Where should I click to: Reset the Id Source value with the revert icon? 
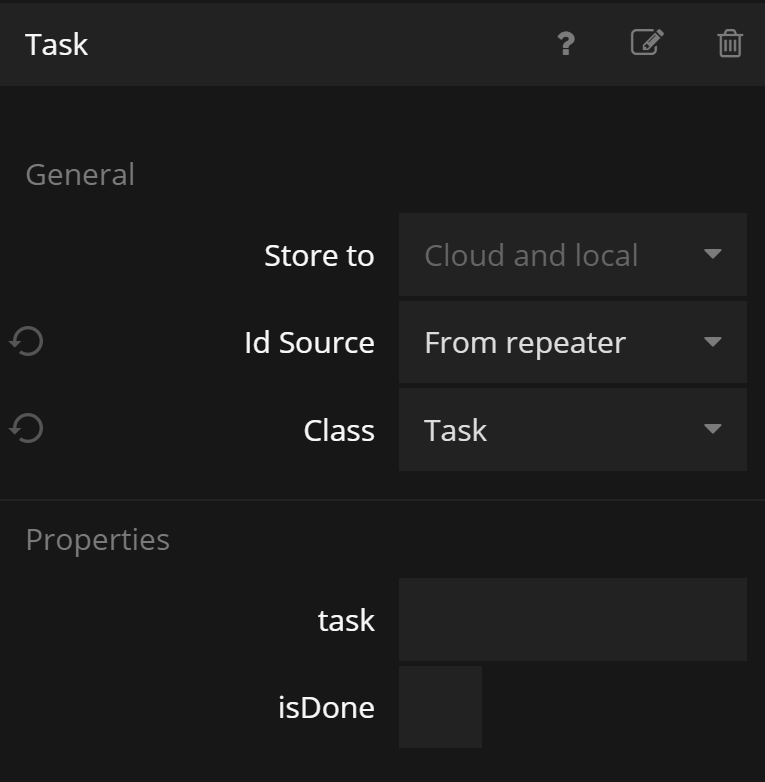pyautogui.click(x=27, y=342)
